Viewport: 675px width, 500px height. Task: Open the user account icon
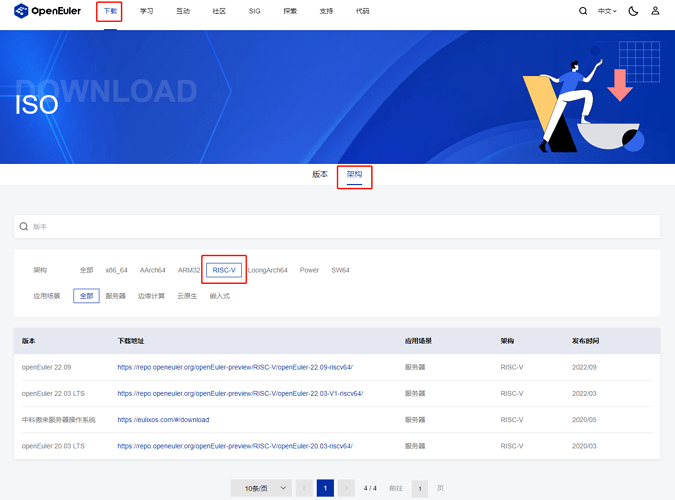coord(655,11)
